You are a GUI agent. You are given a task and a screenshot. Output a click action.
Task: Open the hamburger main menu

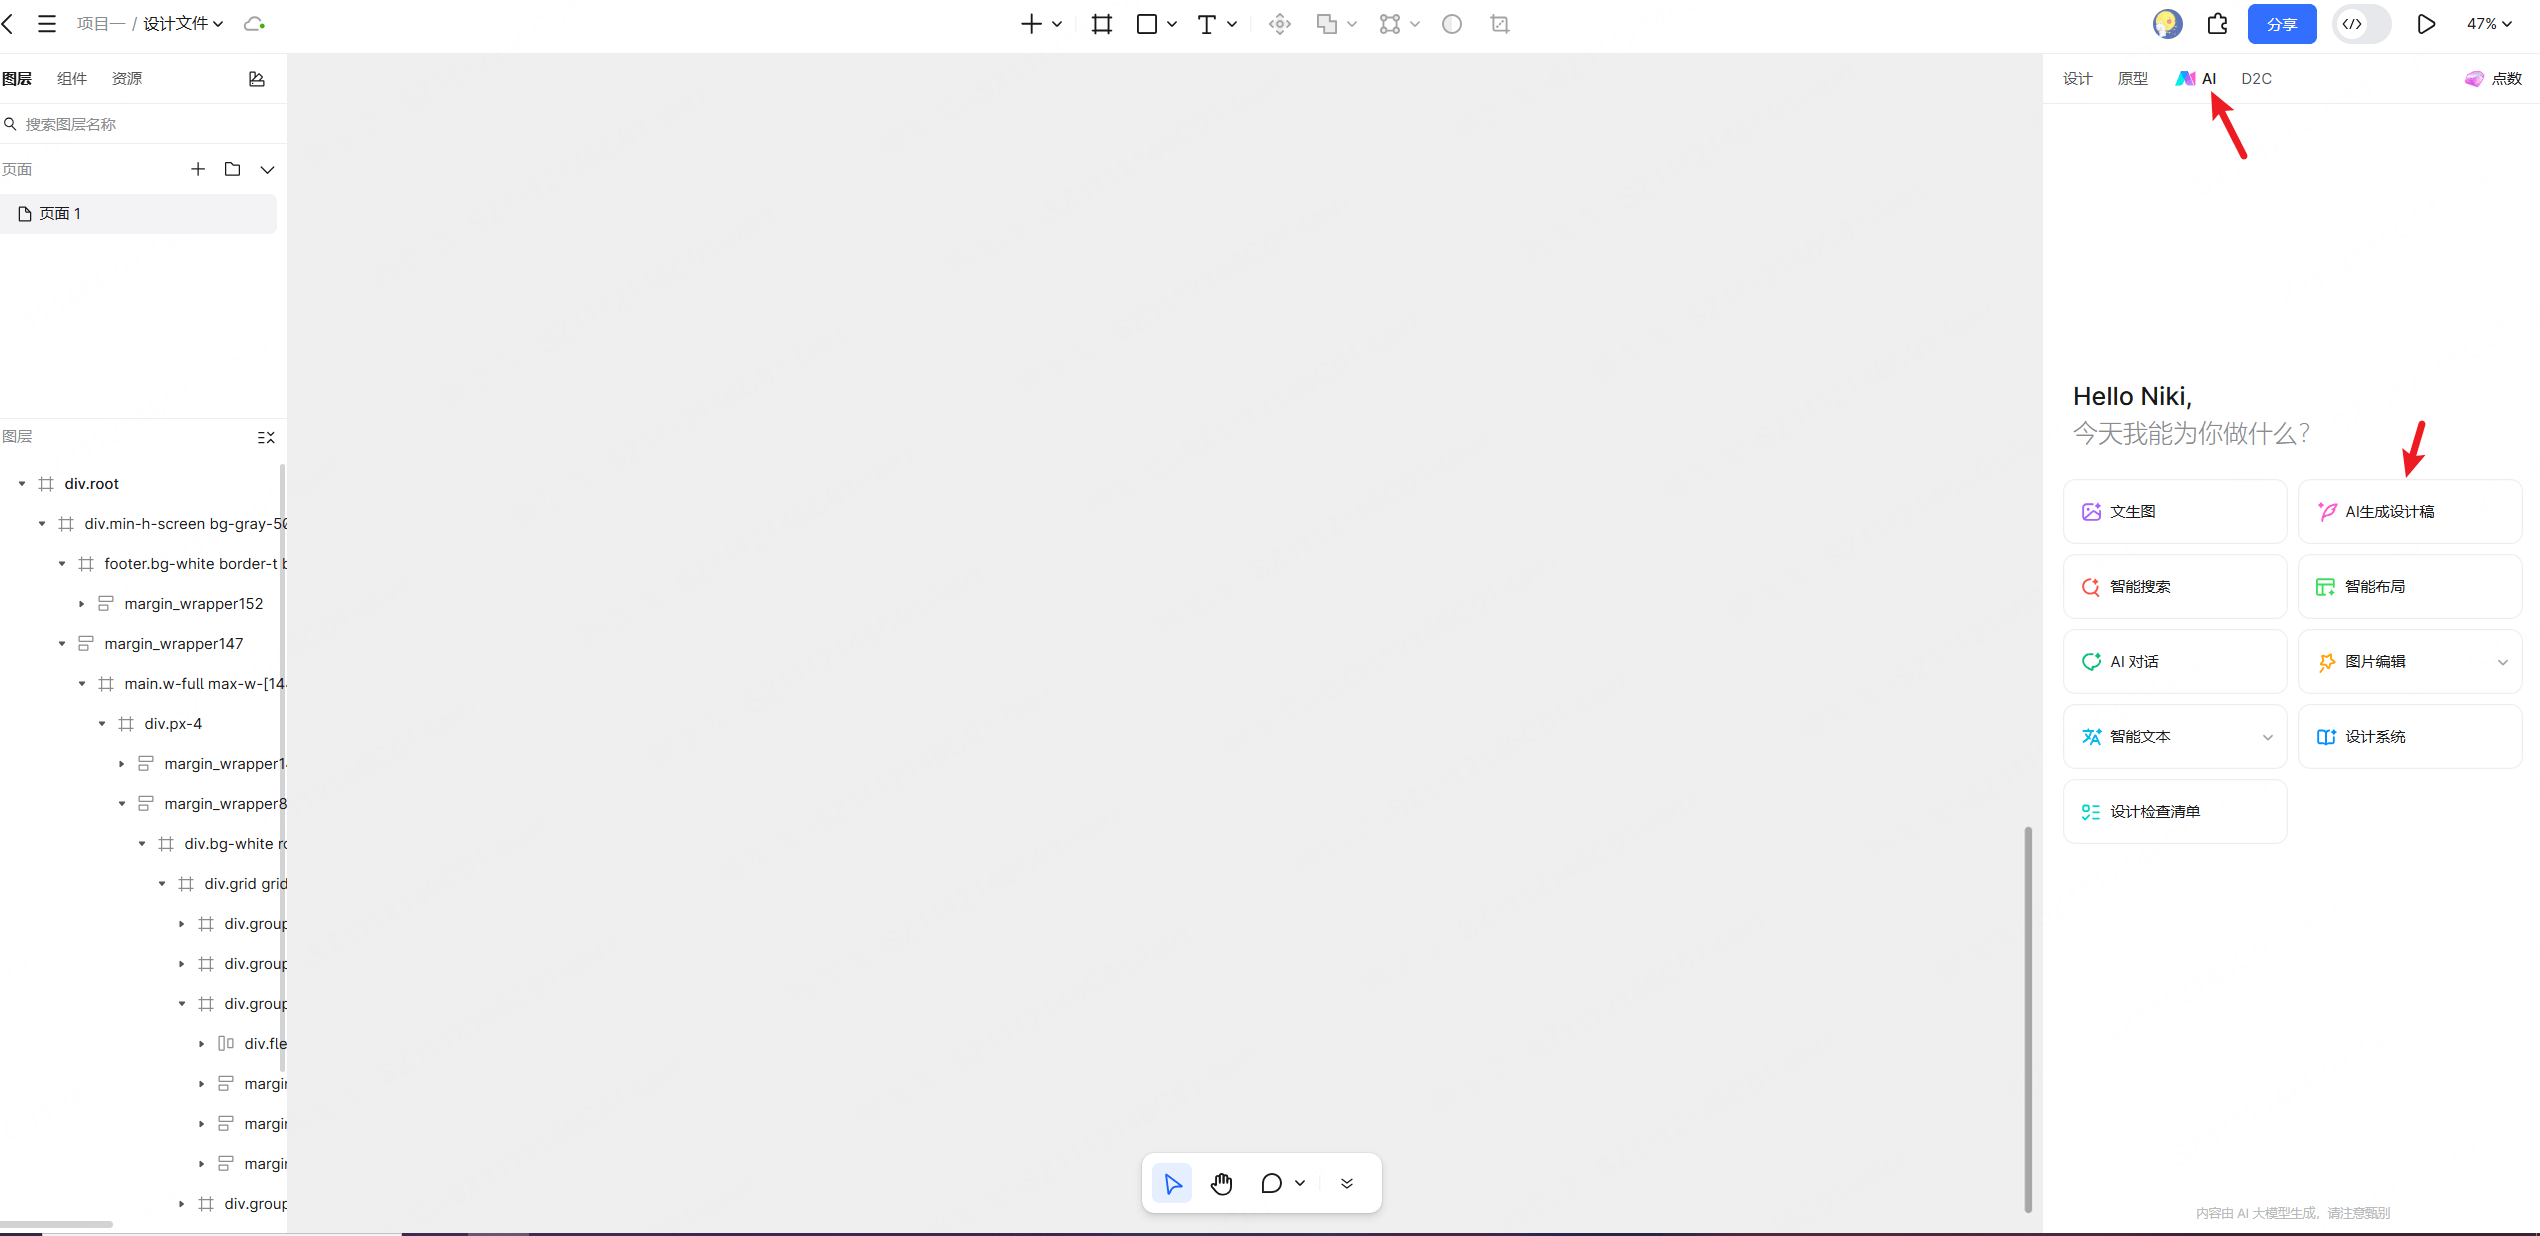click(47, 24)
